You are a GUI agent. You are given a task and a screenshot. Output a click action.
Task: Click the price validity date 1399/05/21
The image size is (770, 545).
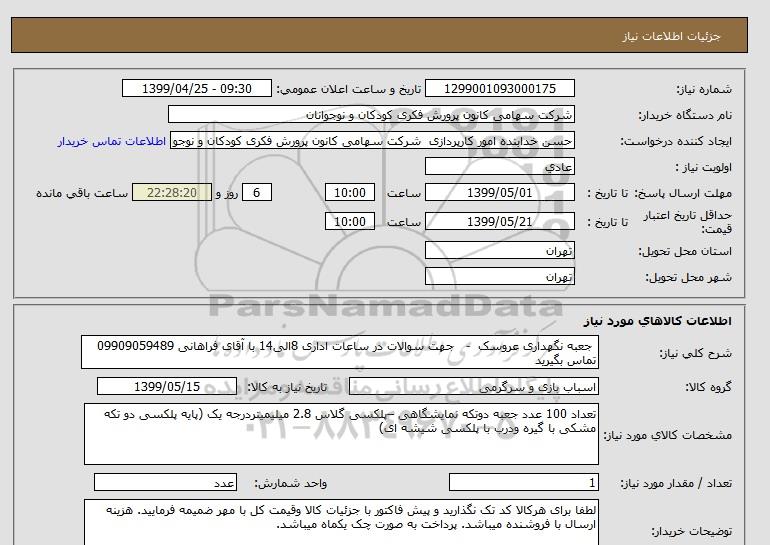499,221
